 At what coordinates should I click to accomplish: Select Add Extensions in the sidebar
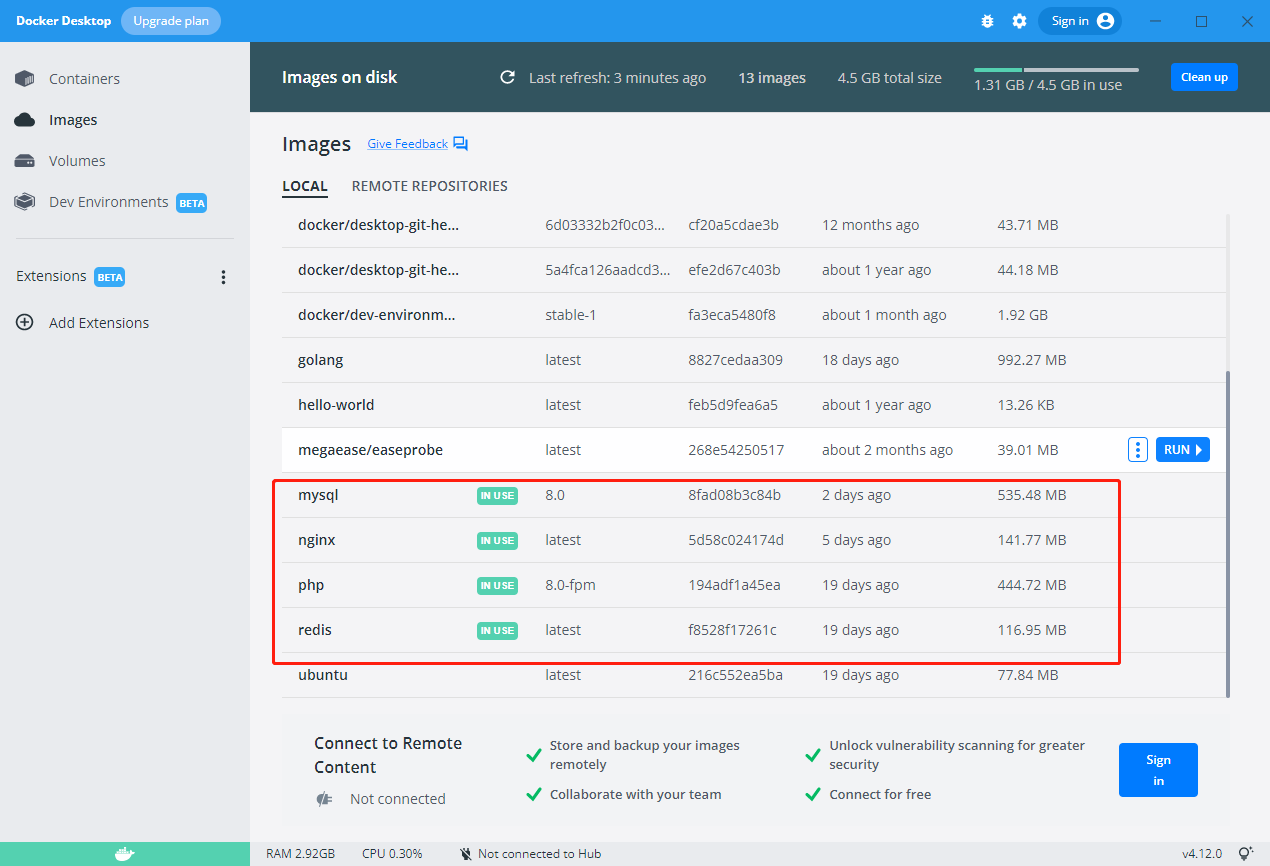pos(99,323)
